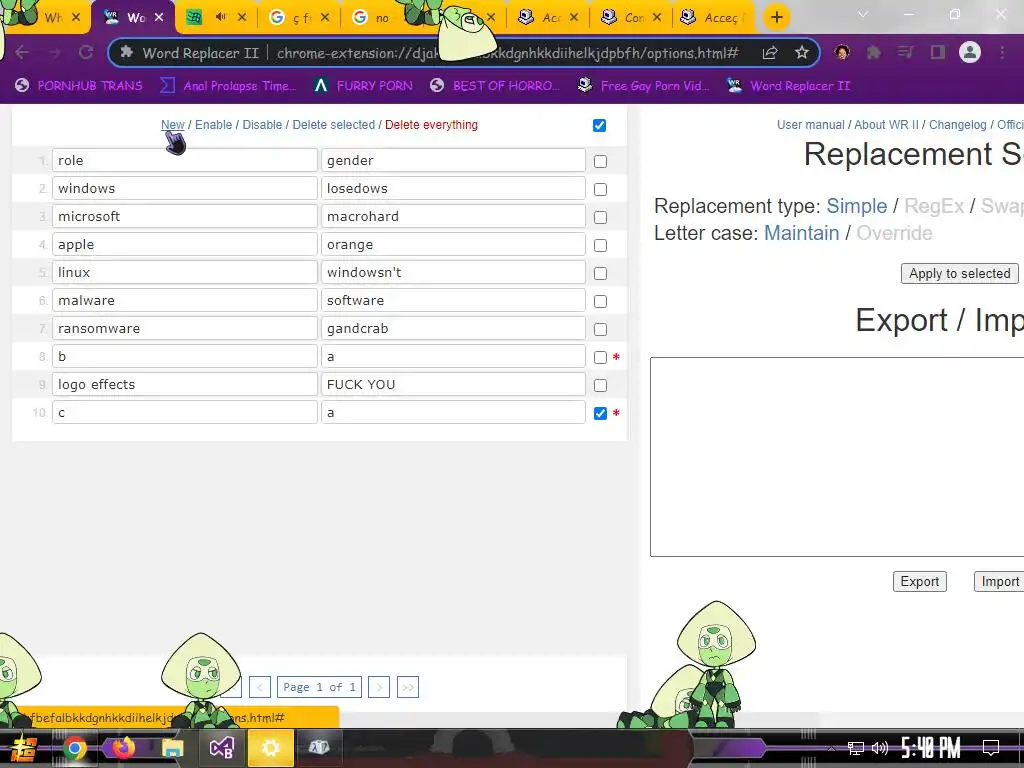Click the Enable link
1024x768 pixels.
(x=214, y=125)
